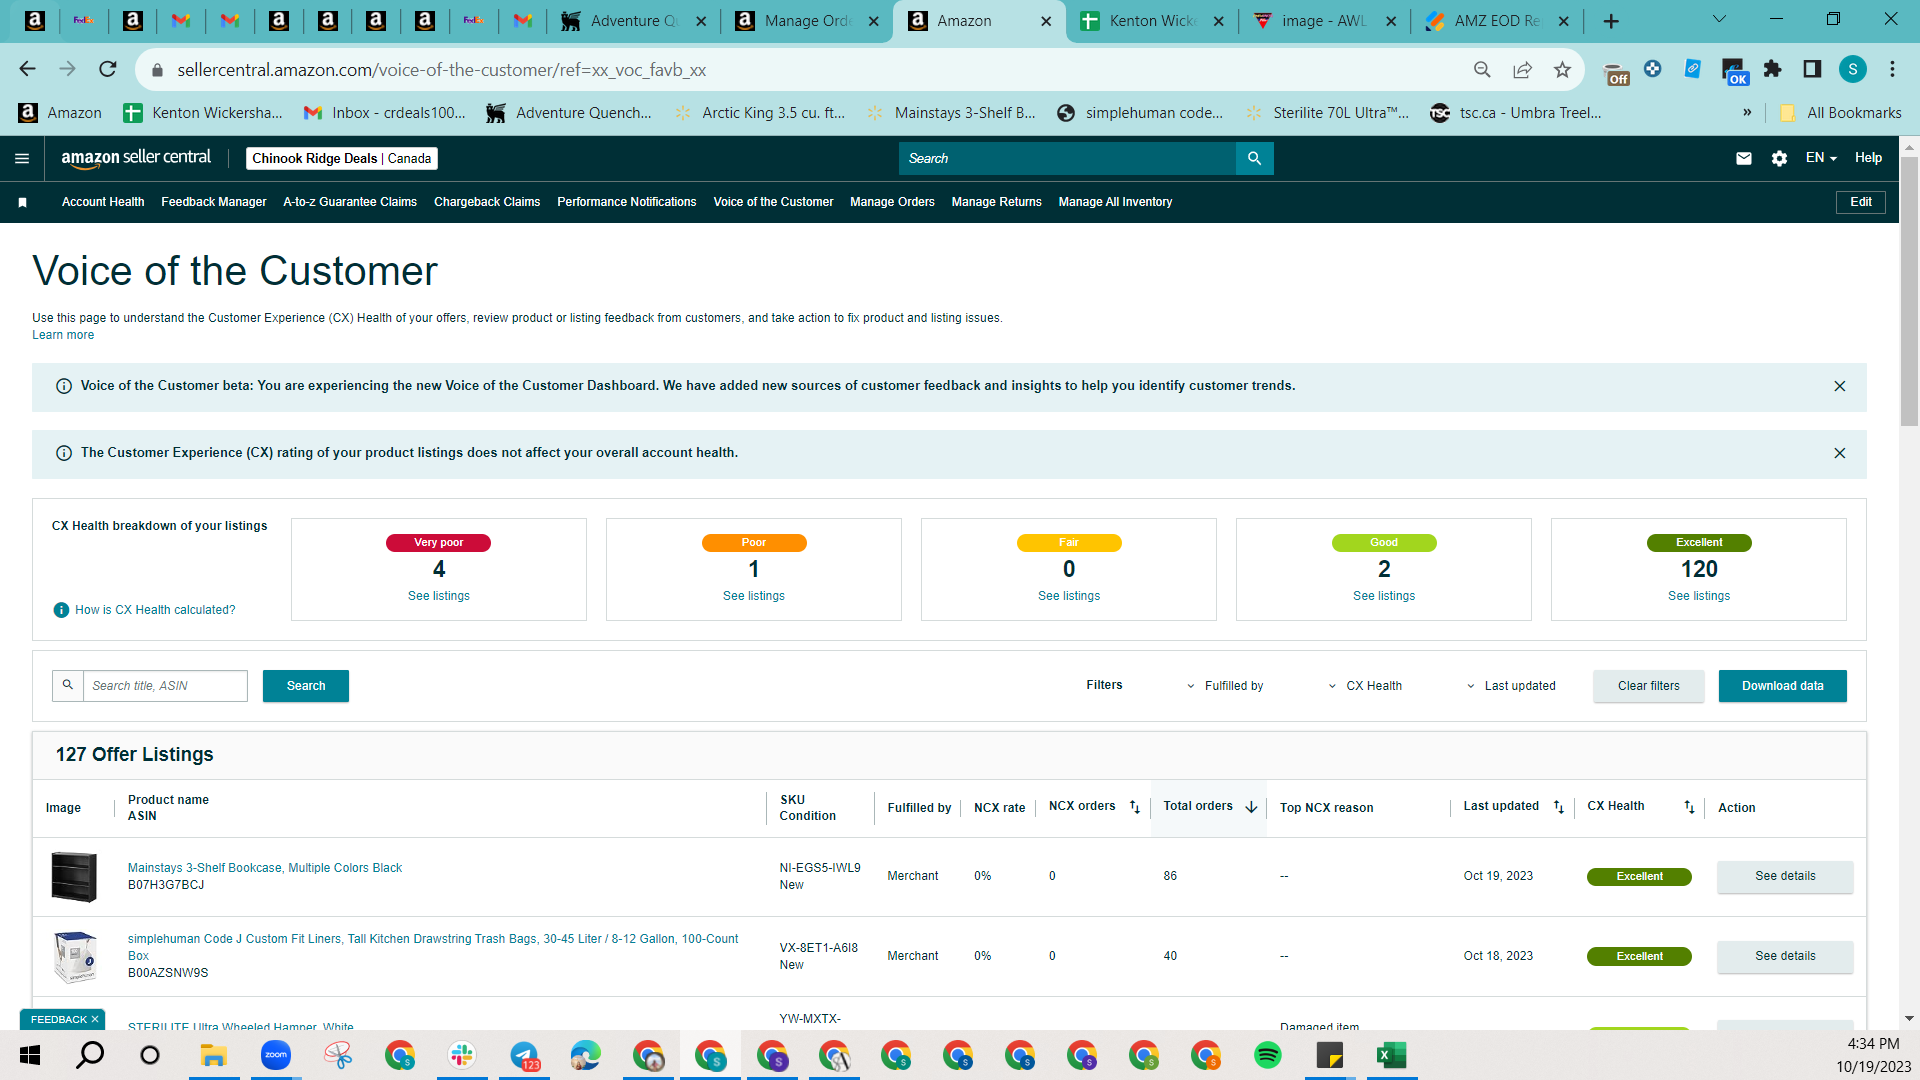Go back using the browser back arrow
Viewport: 1920px width, 1080px height.
[x=27, y=69]
